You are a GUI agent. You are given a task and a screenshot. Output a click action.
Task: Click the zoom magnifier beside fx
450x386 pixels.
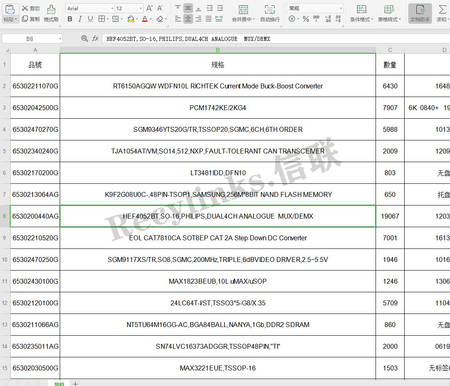[84, 39]
